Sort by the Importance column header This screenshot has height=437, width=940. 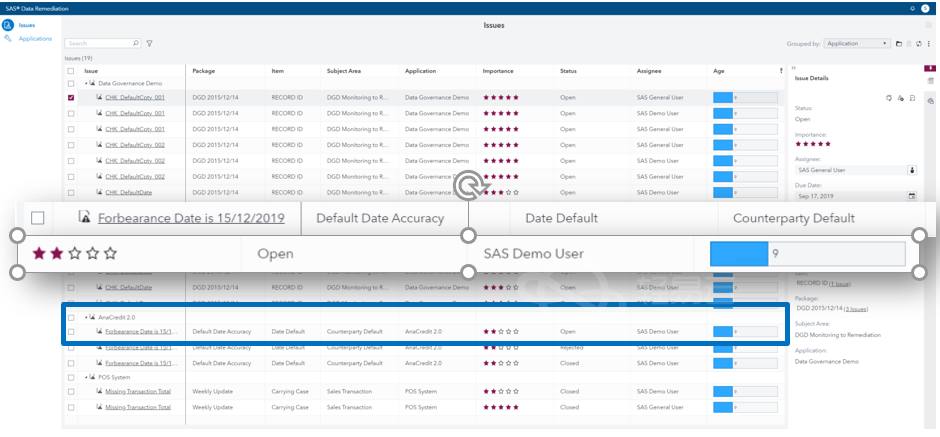click(498, 71)
